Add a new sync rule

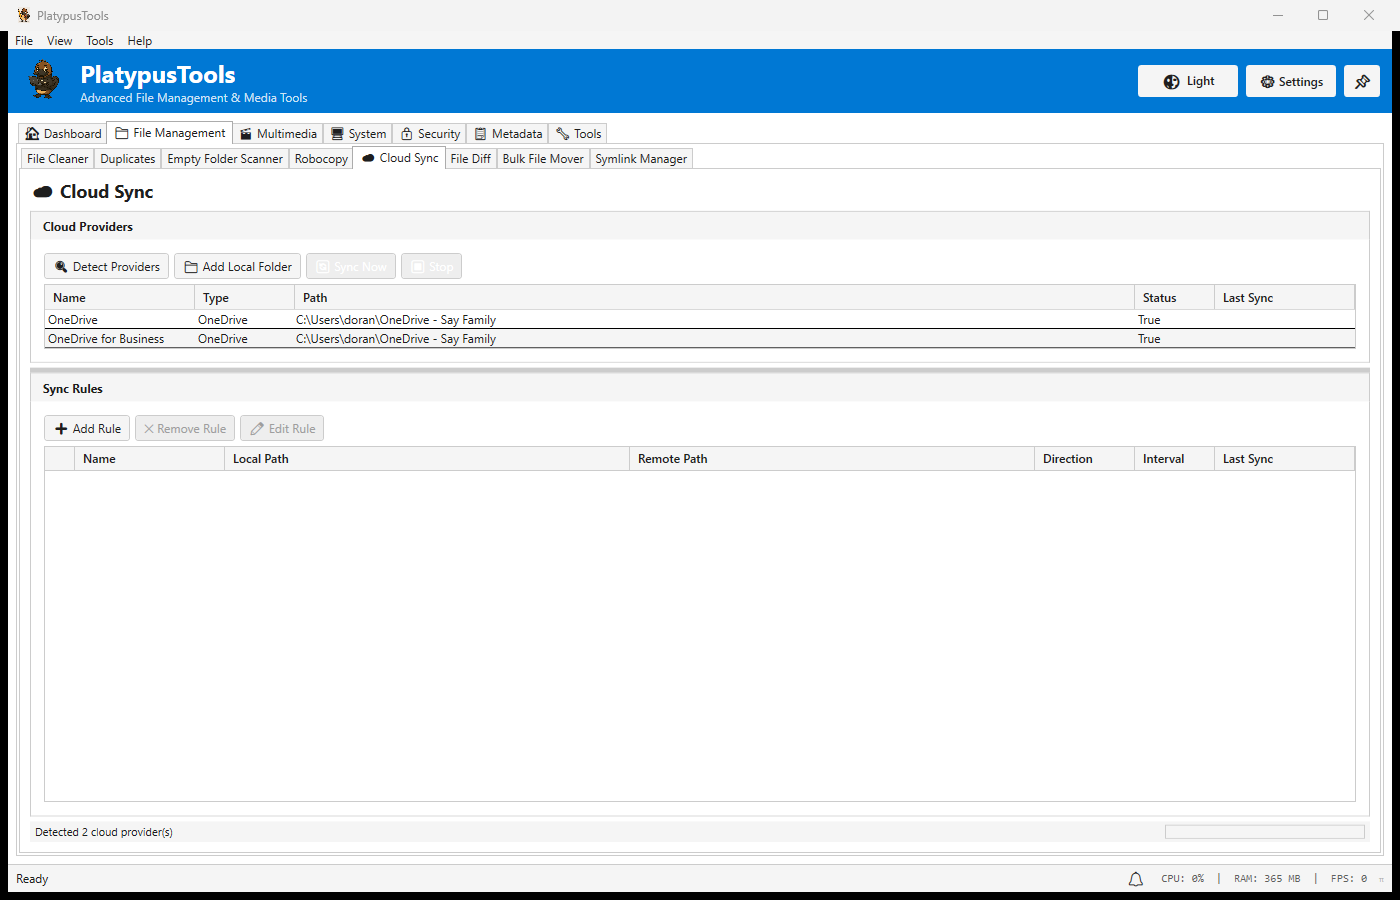[88, 429]
